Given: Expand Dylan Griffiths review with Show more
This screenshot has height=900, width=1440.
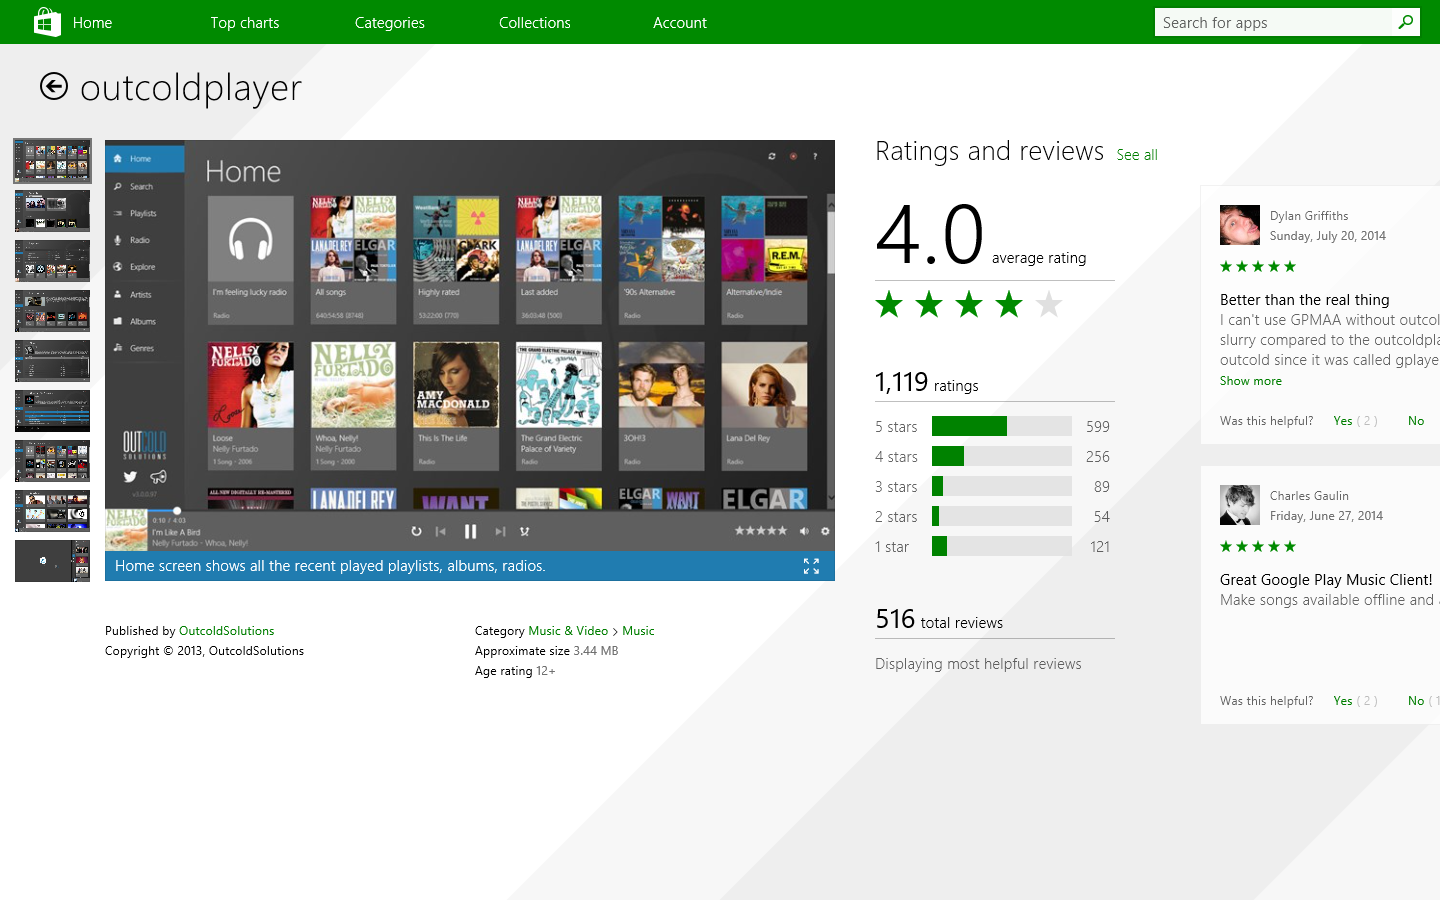Looking at the screenshot, I should 1250,381.
